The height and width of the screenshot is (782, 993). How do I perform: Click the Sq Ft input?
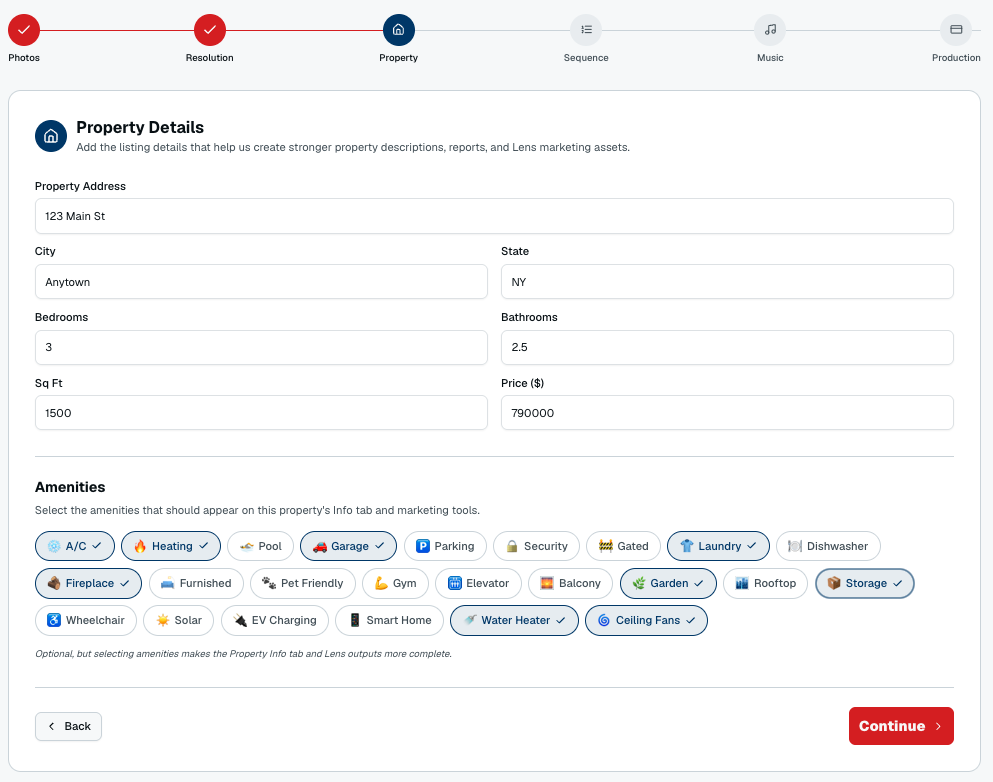click(261, 413)
